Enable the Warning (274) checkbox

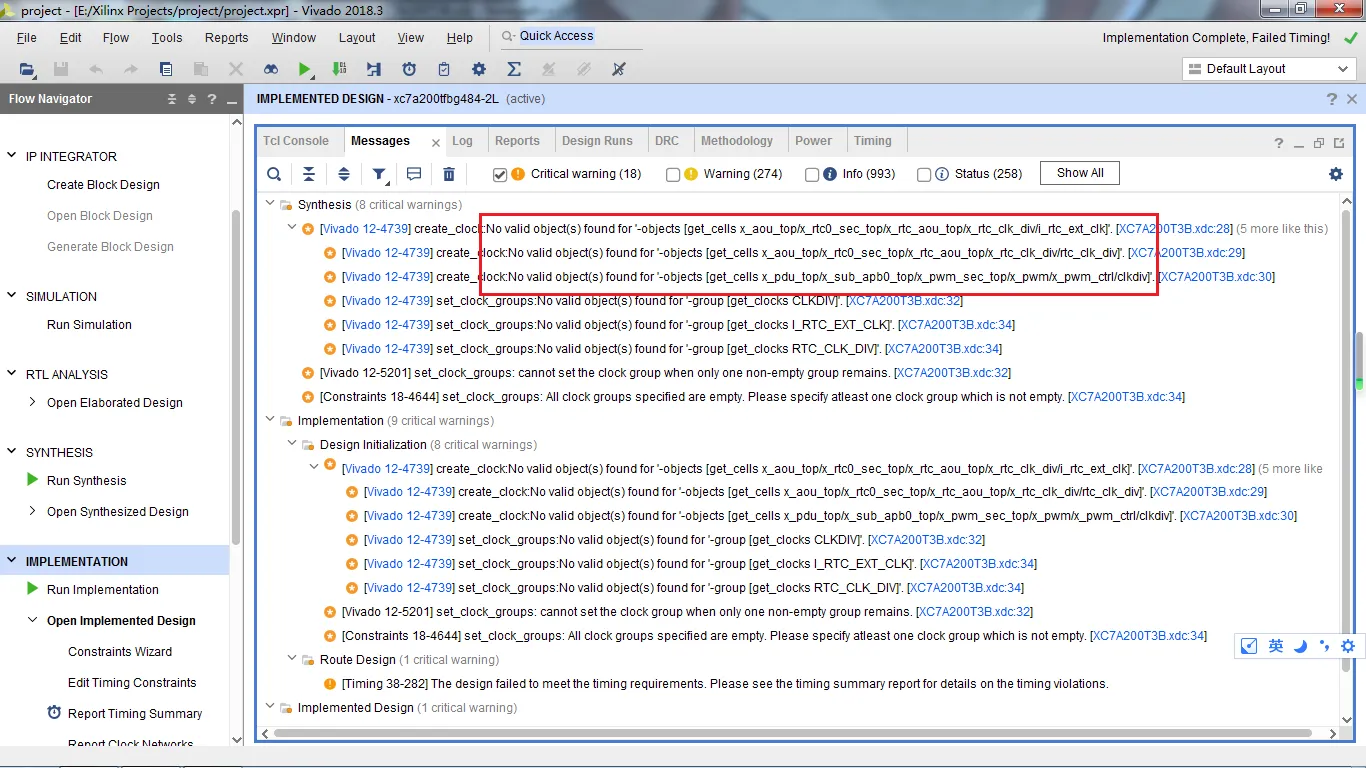[673, 174]
